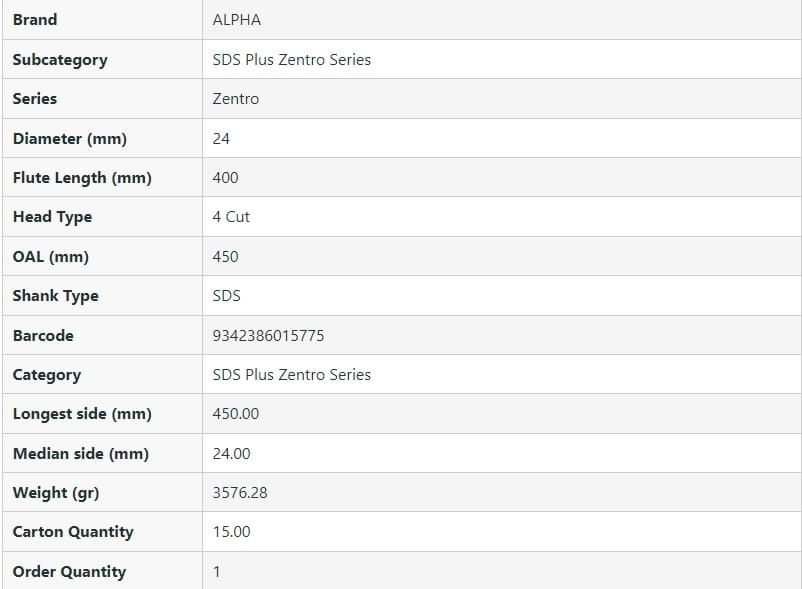
Task: Select the Flute Length value 400
Action: tap(226, 178)
